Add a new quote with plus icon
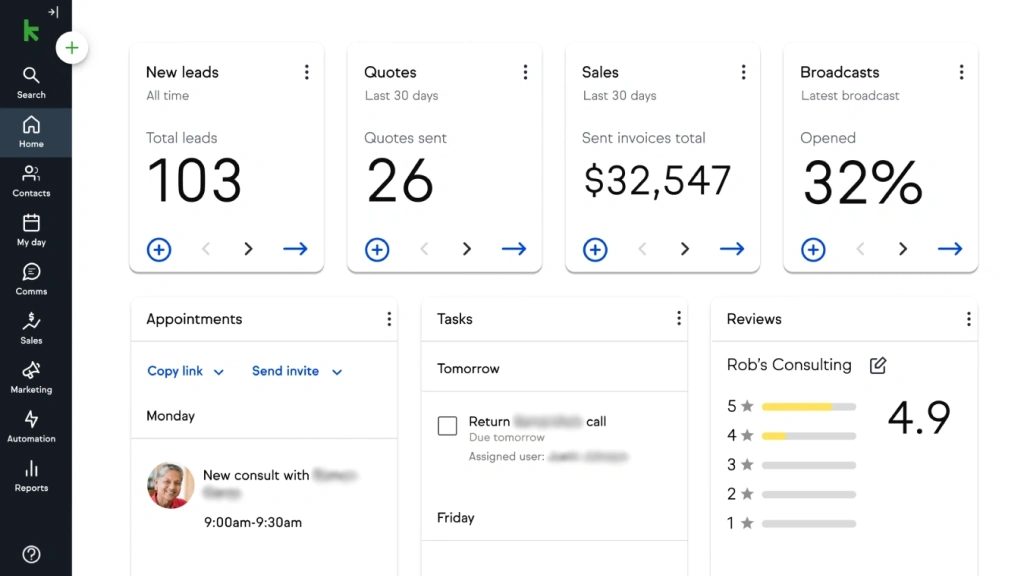Viewport: 1024px width, 576px height. [377, 249]
